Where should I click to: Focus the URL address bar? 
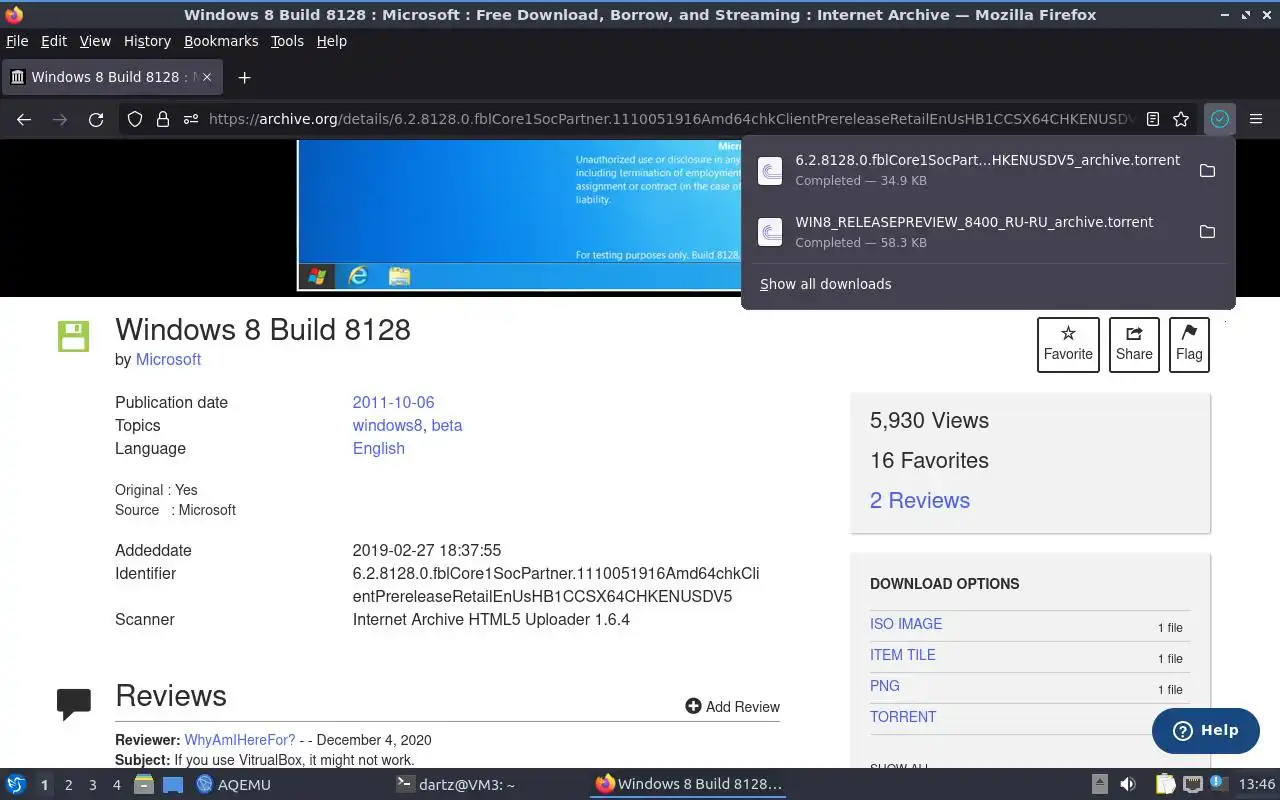pyautogui.click(x=670, y=119)
